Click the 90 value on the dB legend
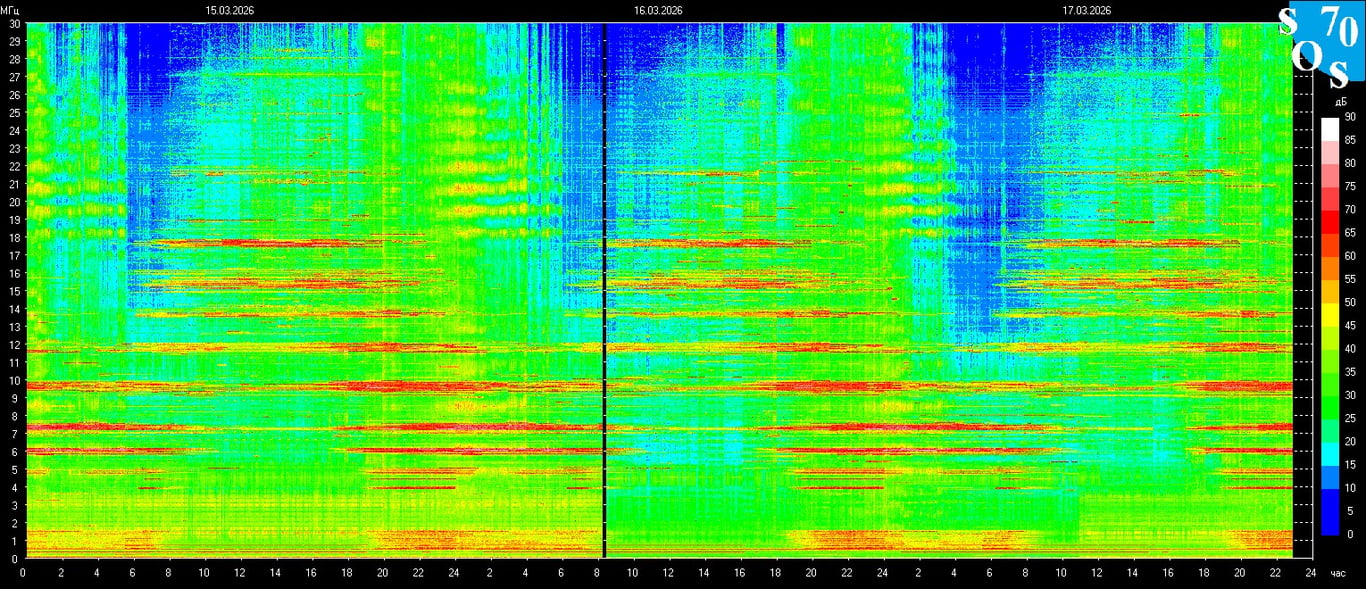Screen dimensions: 1366x589 pyautogui.click(x=1349, y=117)
